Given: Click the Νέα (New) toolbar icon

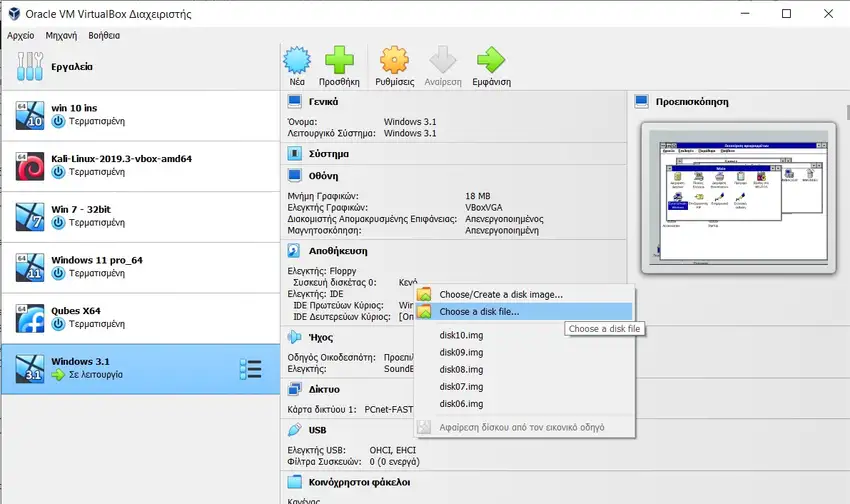Looking at the screenshot, I should 297,60.
